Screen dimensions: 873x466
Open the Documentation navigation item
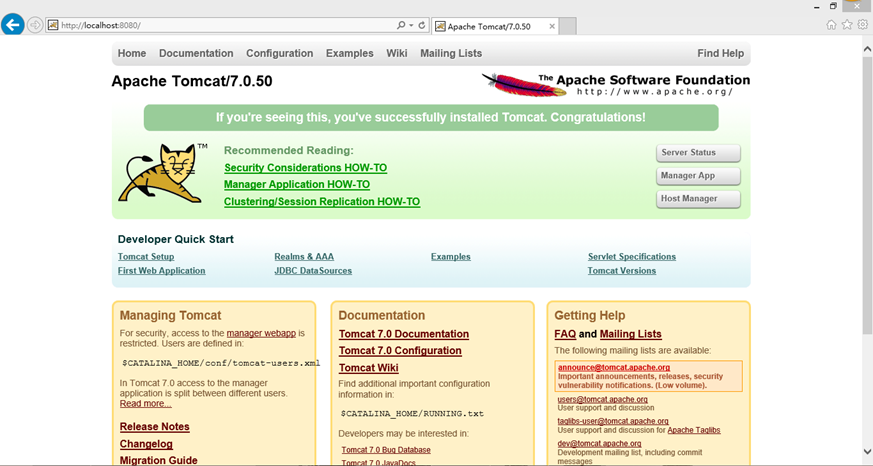196,53
